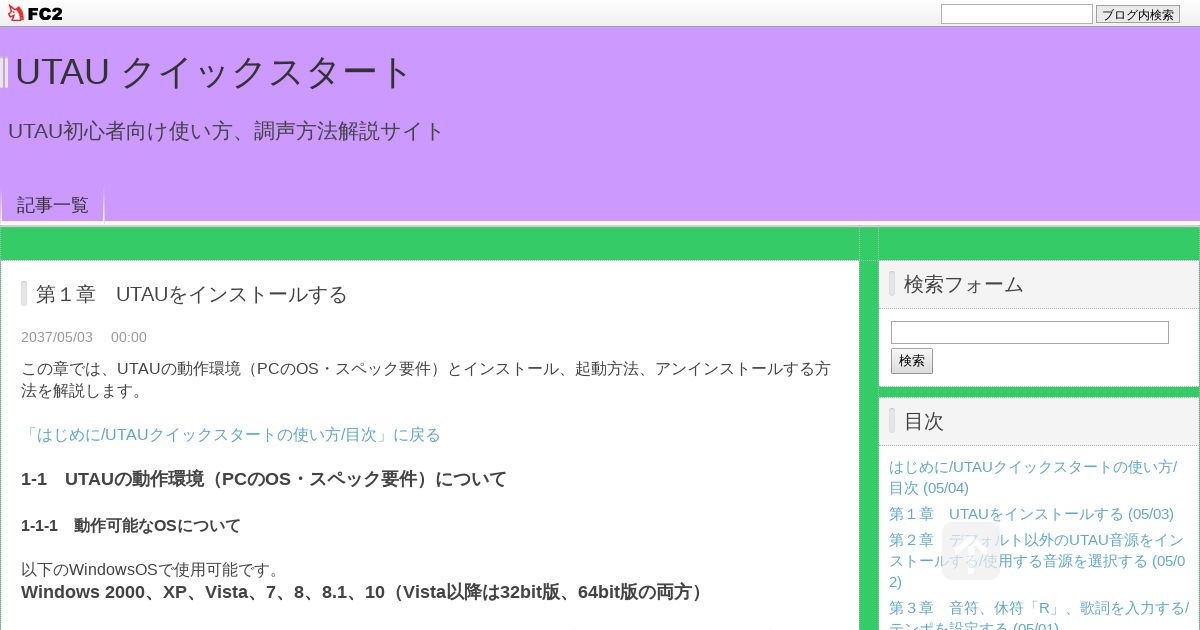Image resolution: width=1200 pixels, height=630 pixels.
Task: Click the post date 2037/05/03 00:00
Action: click(x=84, y=337)
